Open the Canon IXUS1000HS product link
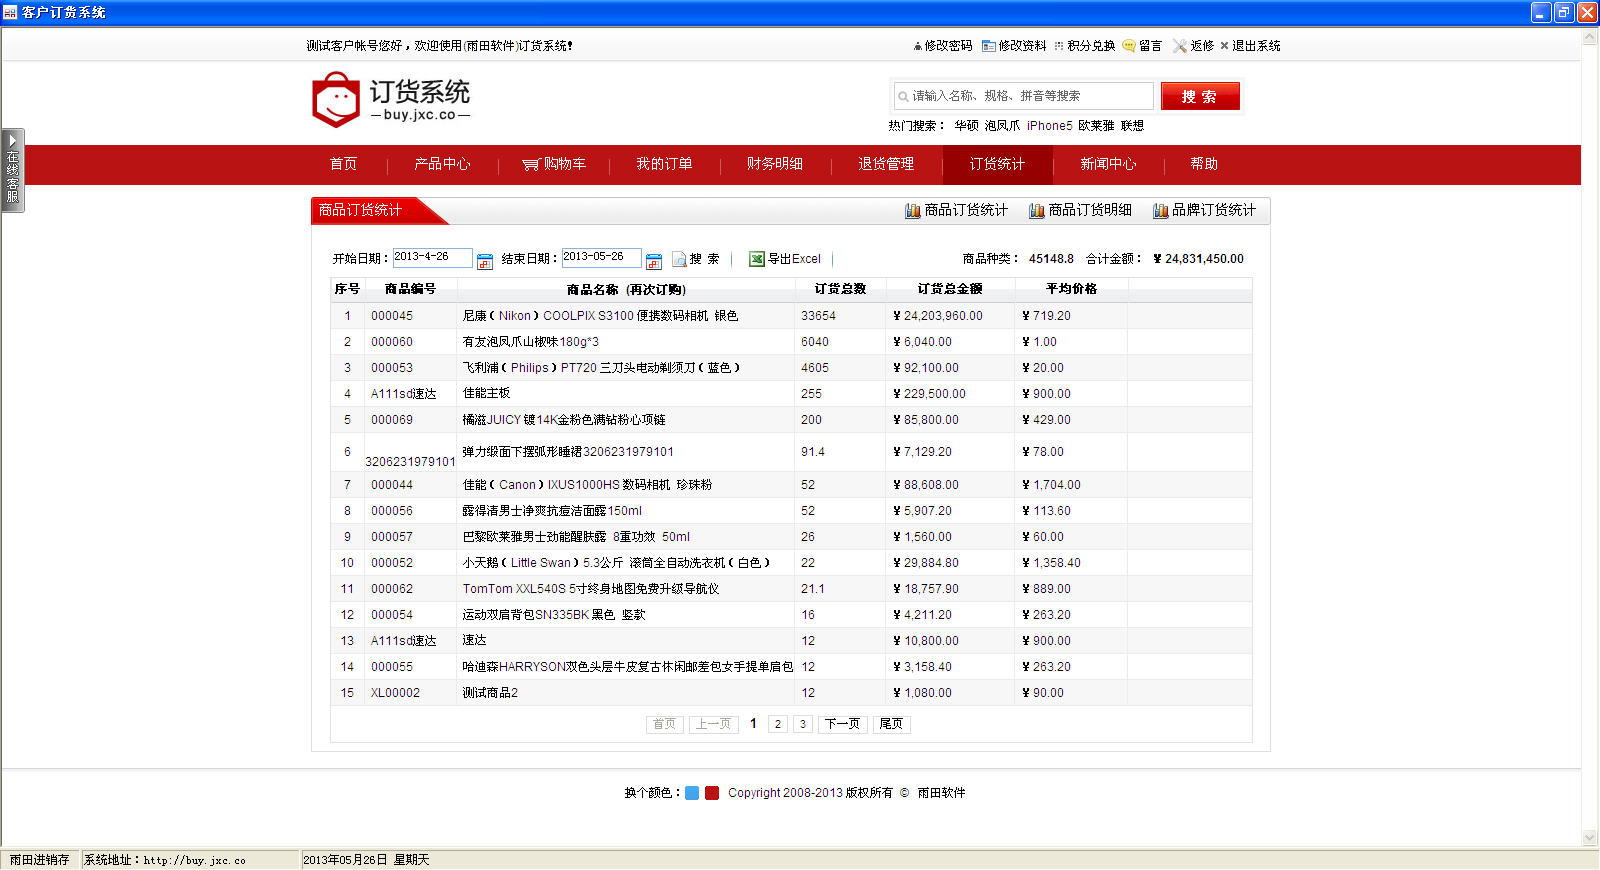Image resolution: width=1600 pixels, height=870 pixels. [x=587, y=485]
